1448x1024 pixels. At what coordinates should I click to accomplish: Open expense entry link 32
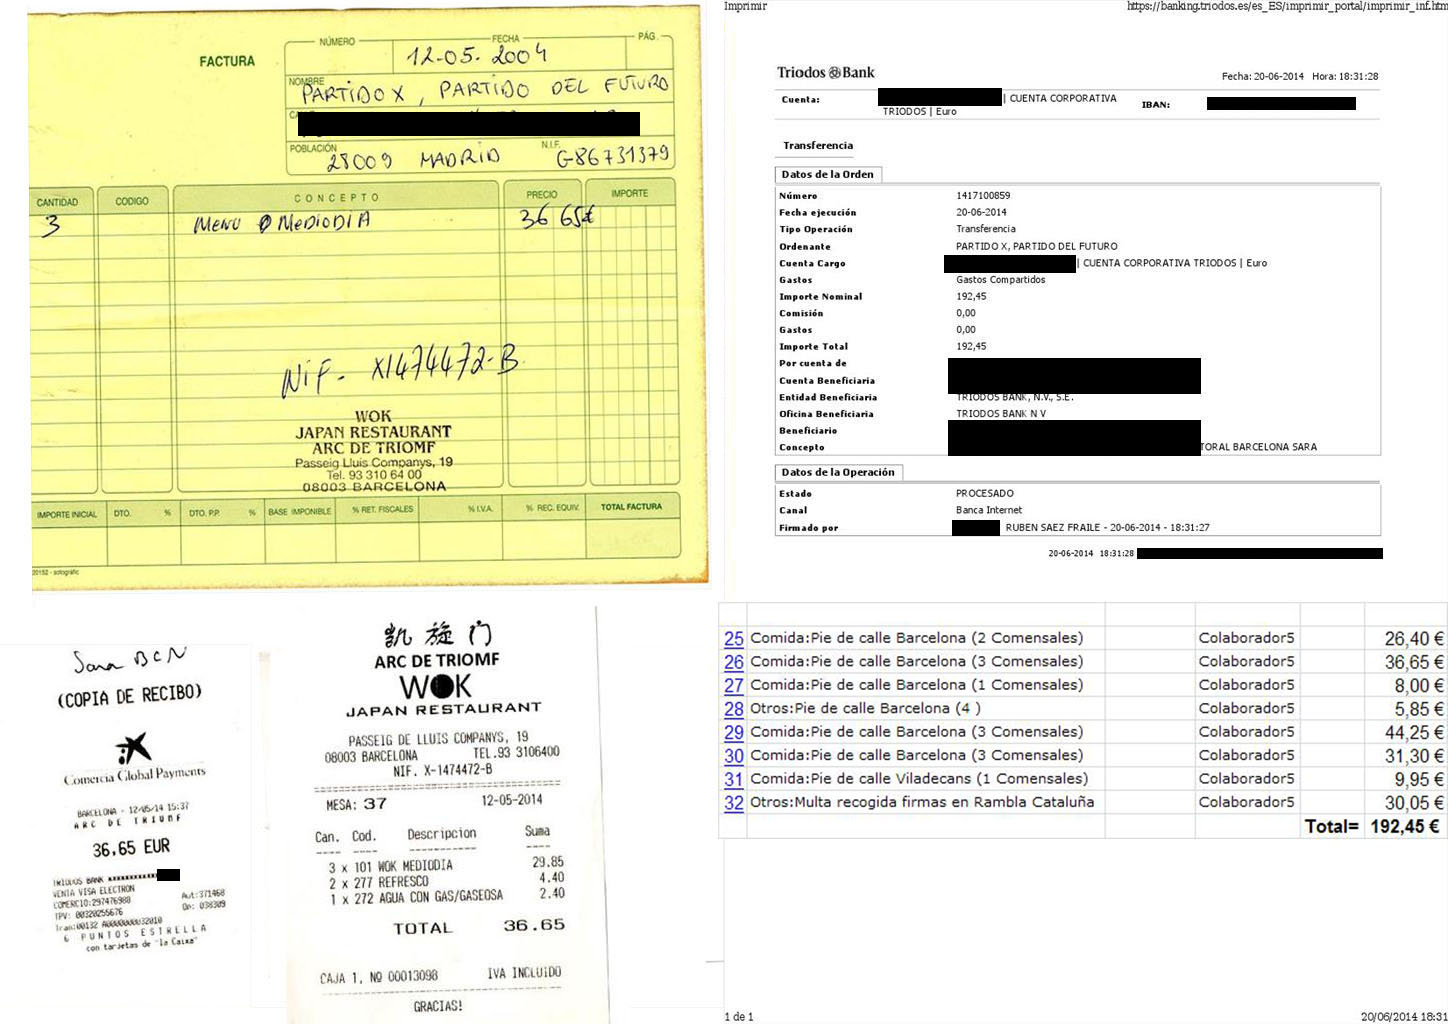(734, 802)
